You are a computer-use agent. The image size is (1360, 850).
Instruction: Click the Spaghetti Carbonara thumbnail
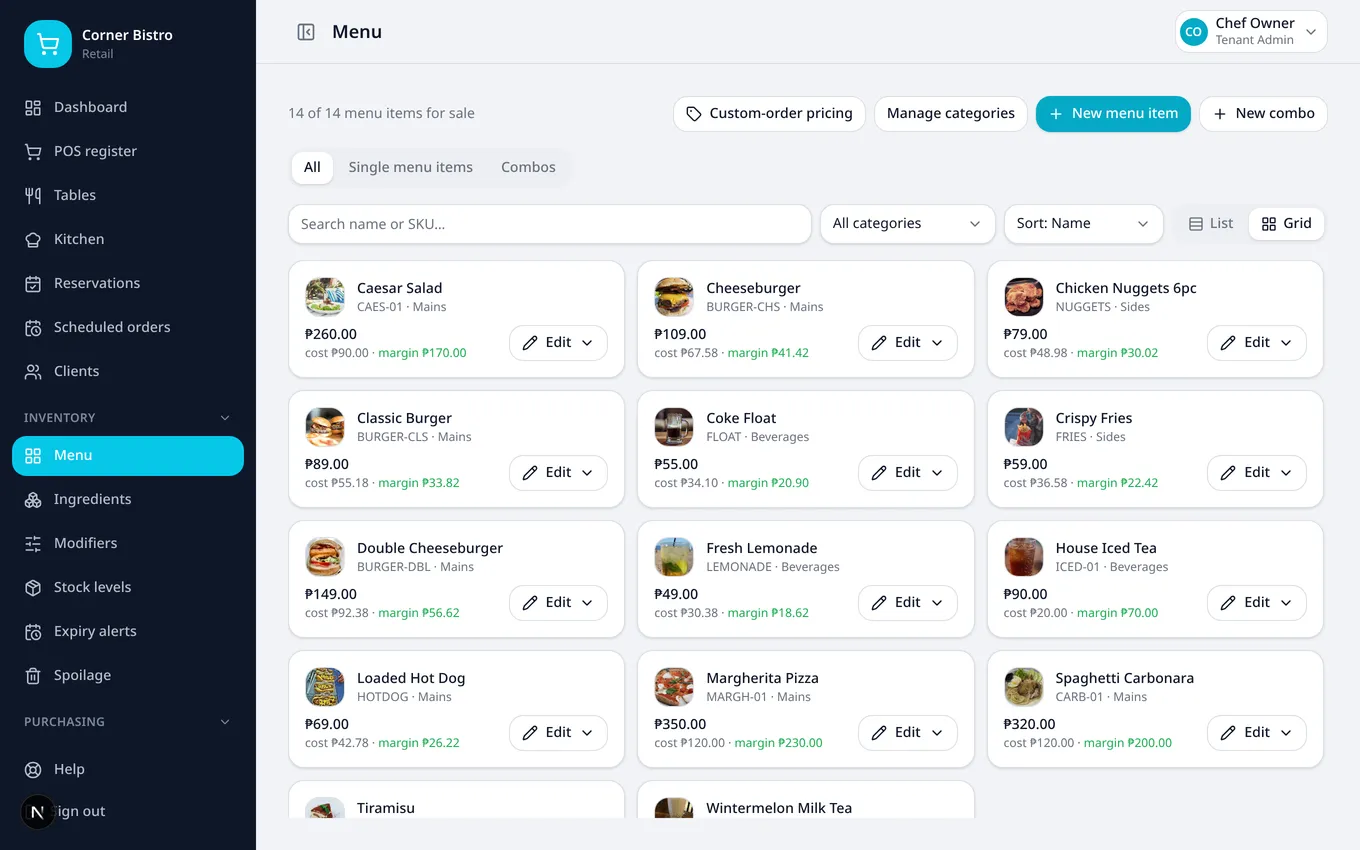click(x=1024, y=687)
